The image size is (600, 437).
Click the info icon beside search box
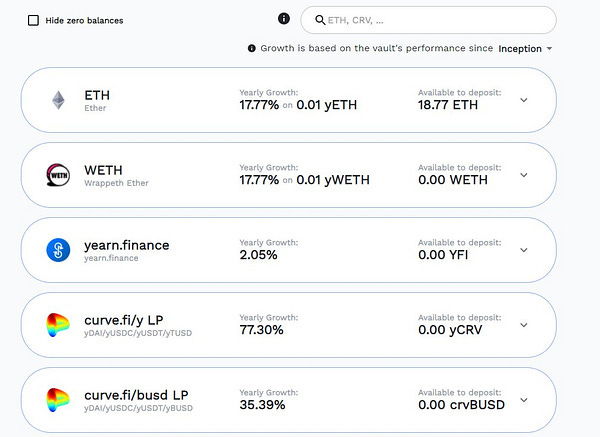click(284, 18)
